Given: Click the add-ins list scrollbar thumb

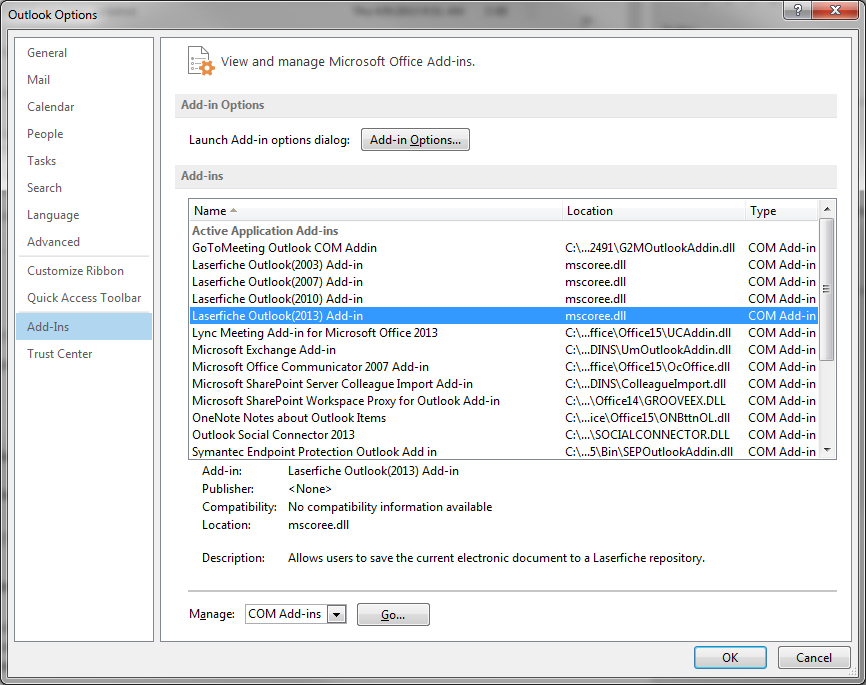Looking at the screenshot, I should point(827,289).
